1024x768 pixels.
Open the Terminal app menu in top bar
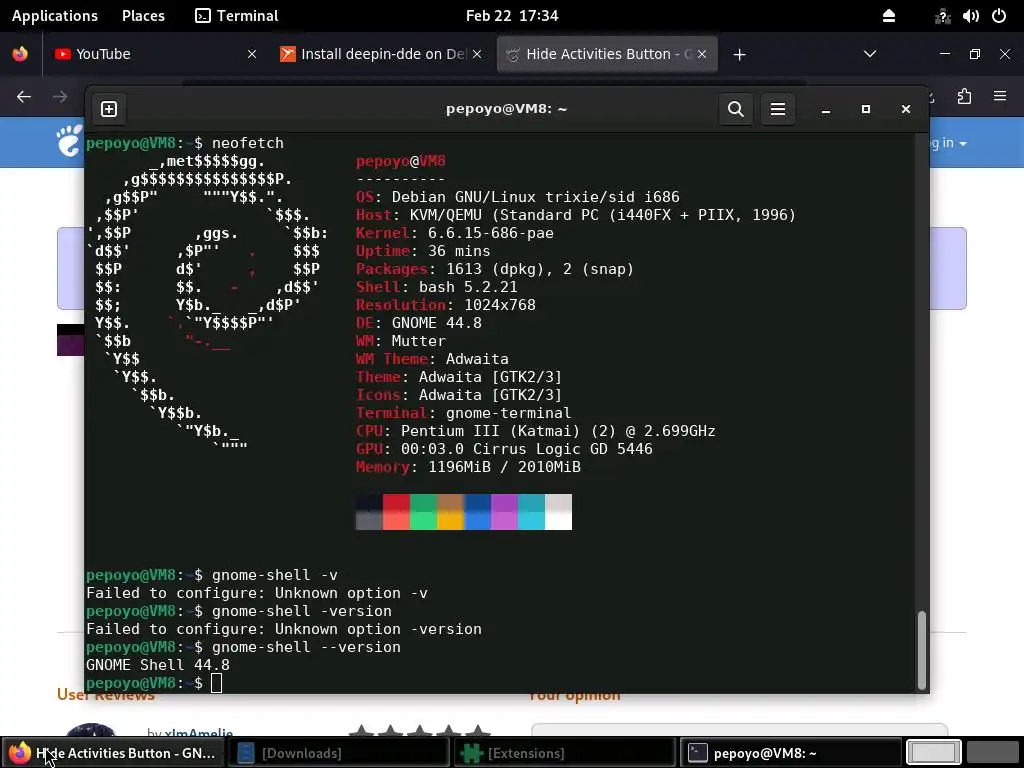(x=236, y=16)
